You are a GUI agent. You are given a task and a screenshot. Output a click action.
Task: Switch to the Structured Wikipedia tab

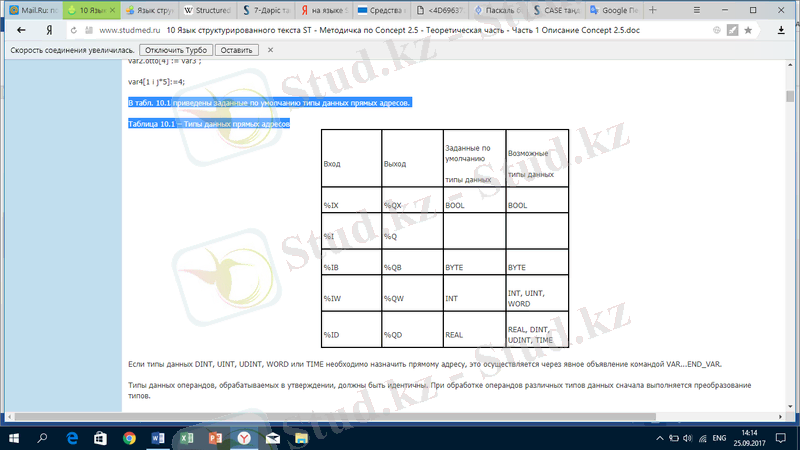click(x=207, y=10)
